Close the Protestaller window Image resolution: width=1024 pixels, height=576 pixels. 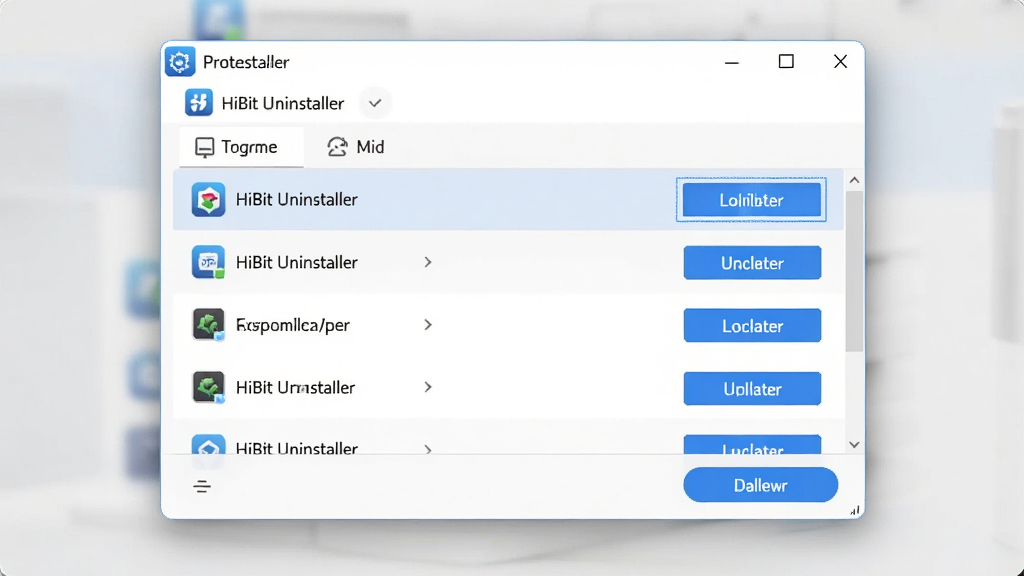pos(840,61)
